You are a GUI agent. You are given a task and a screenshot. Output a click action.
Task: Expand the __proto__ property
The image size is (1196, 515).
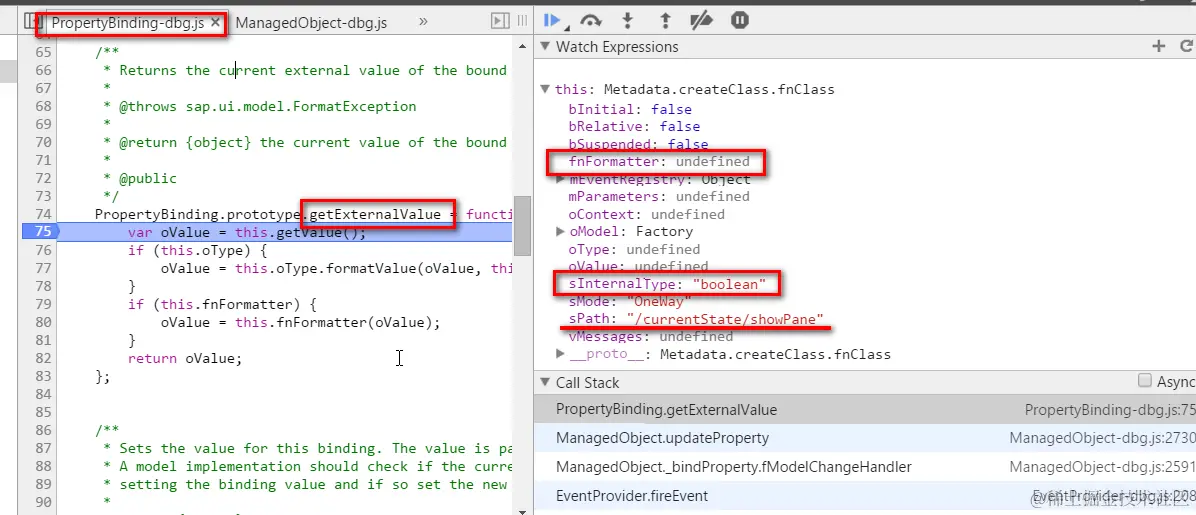coord(561,354)
